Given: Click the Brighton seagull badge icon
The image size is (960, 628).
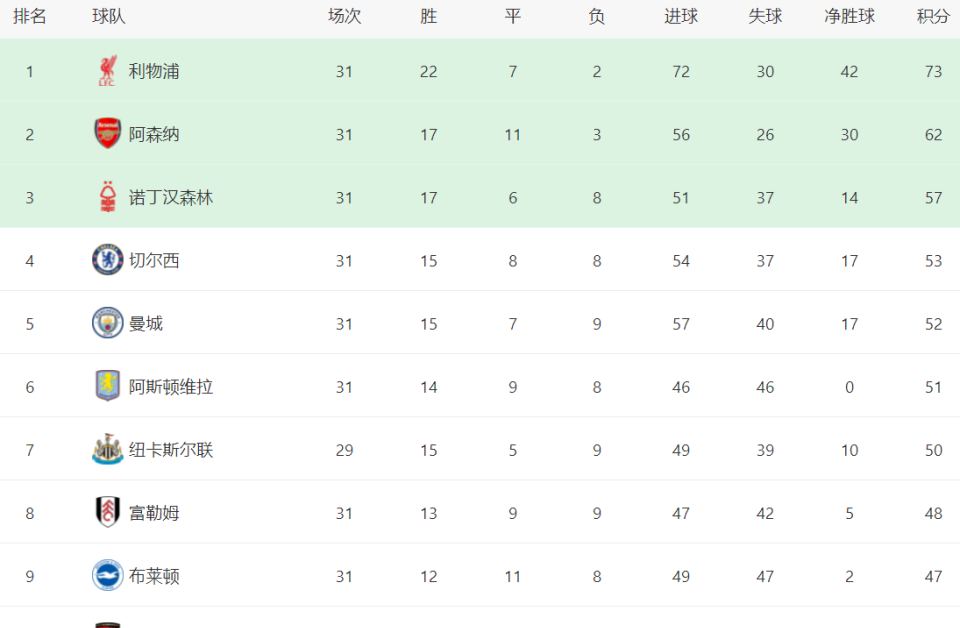Looking at the screenshot, I should point(108,575).
